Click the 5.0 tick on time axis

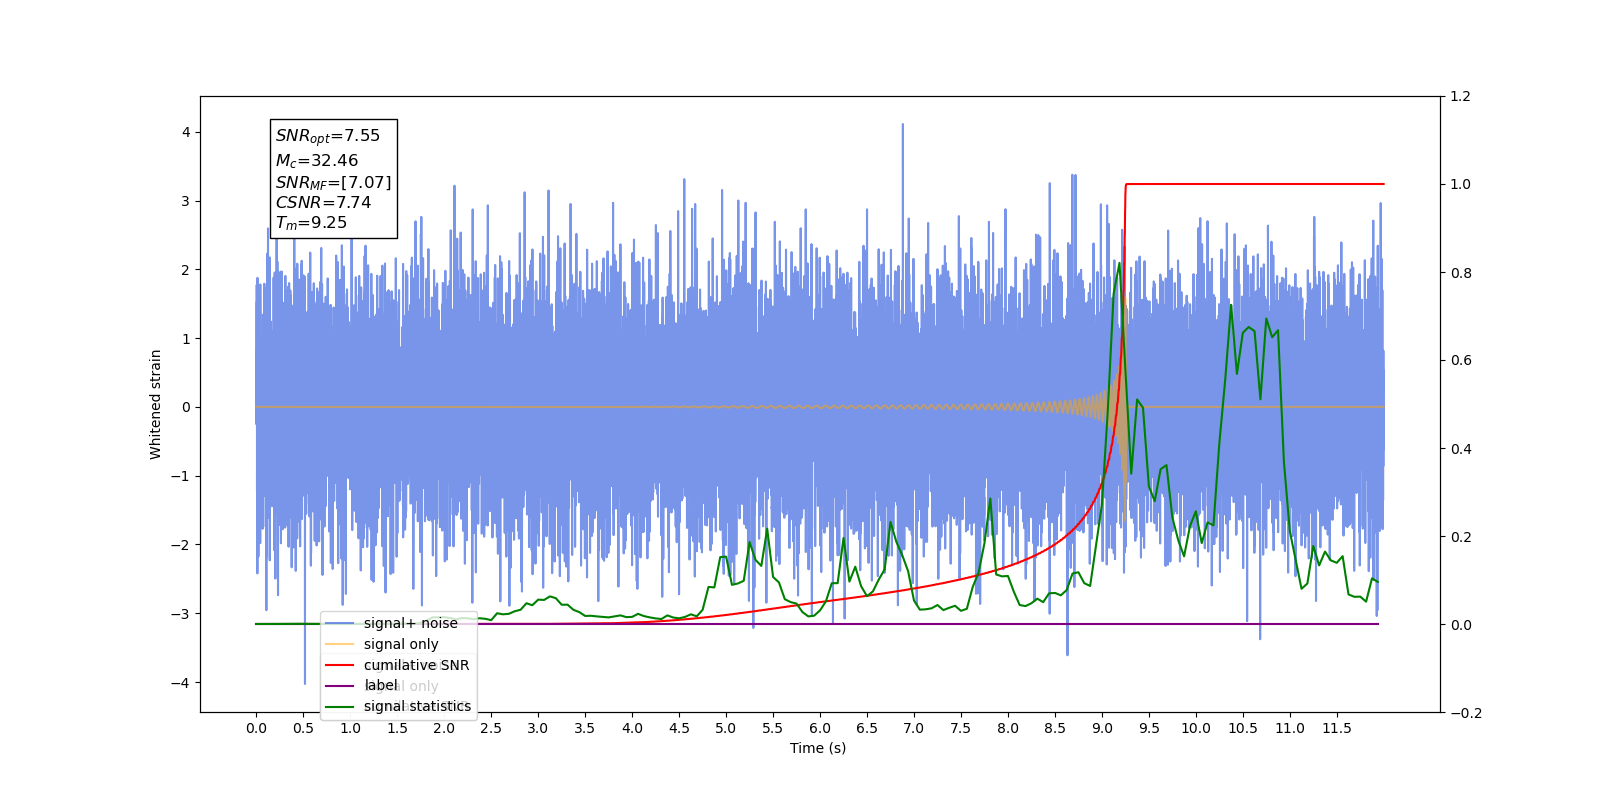726,728
